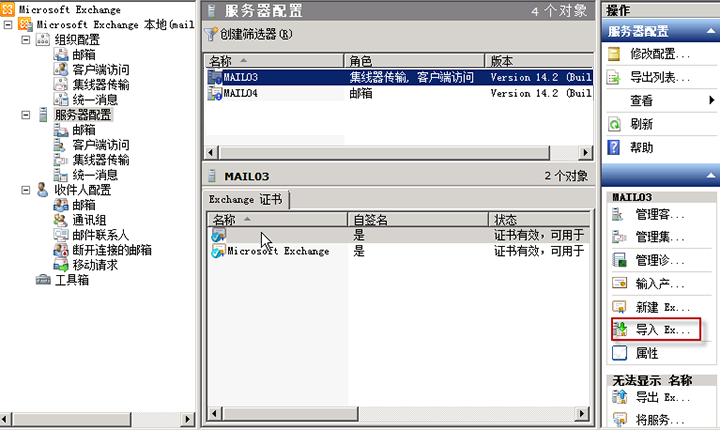The image size is (720, 430).
Task: Sort certificates by 状态 column
Action: point(539,220)
